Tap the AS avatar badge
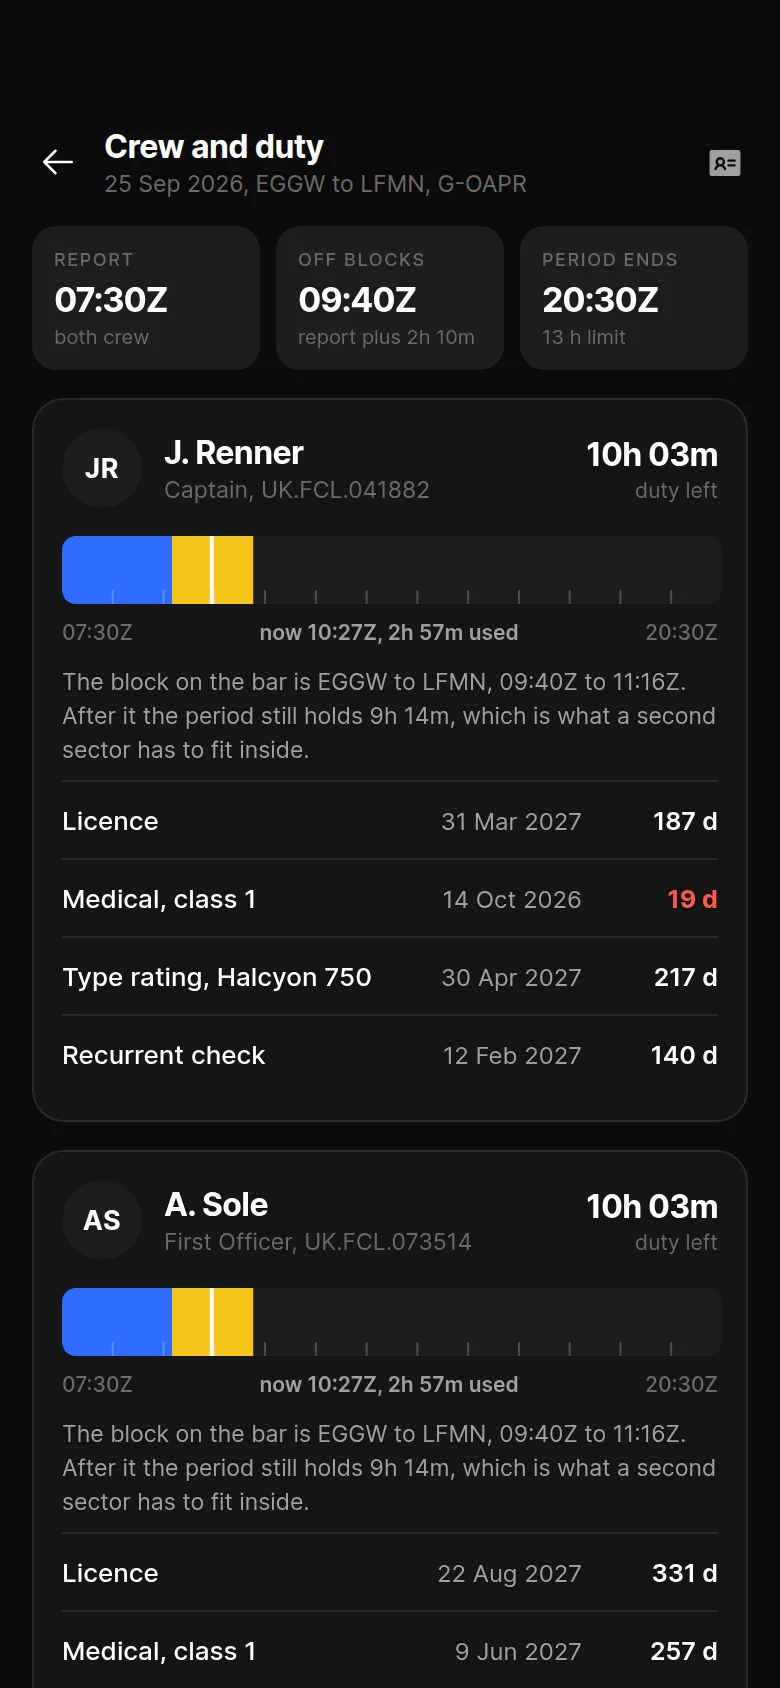This screenshot has height=1688, width=780. (x=101, y=1220)
